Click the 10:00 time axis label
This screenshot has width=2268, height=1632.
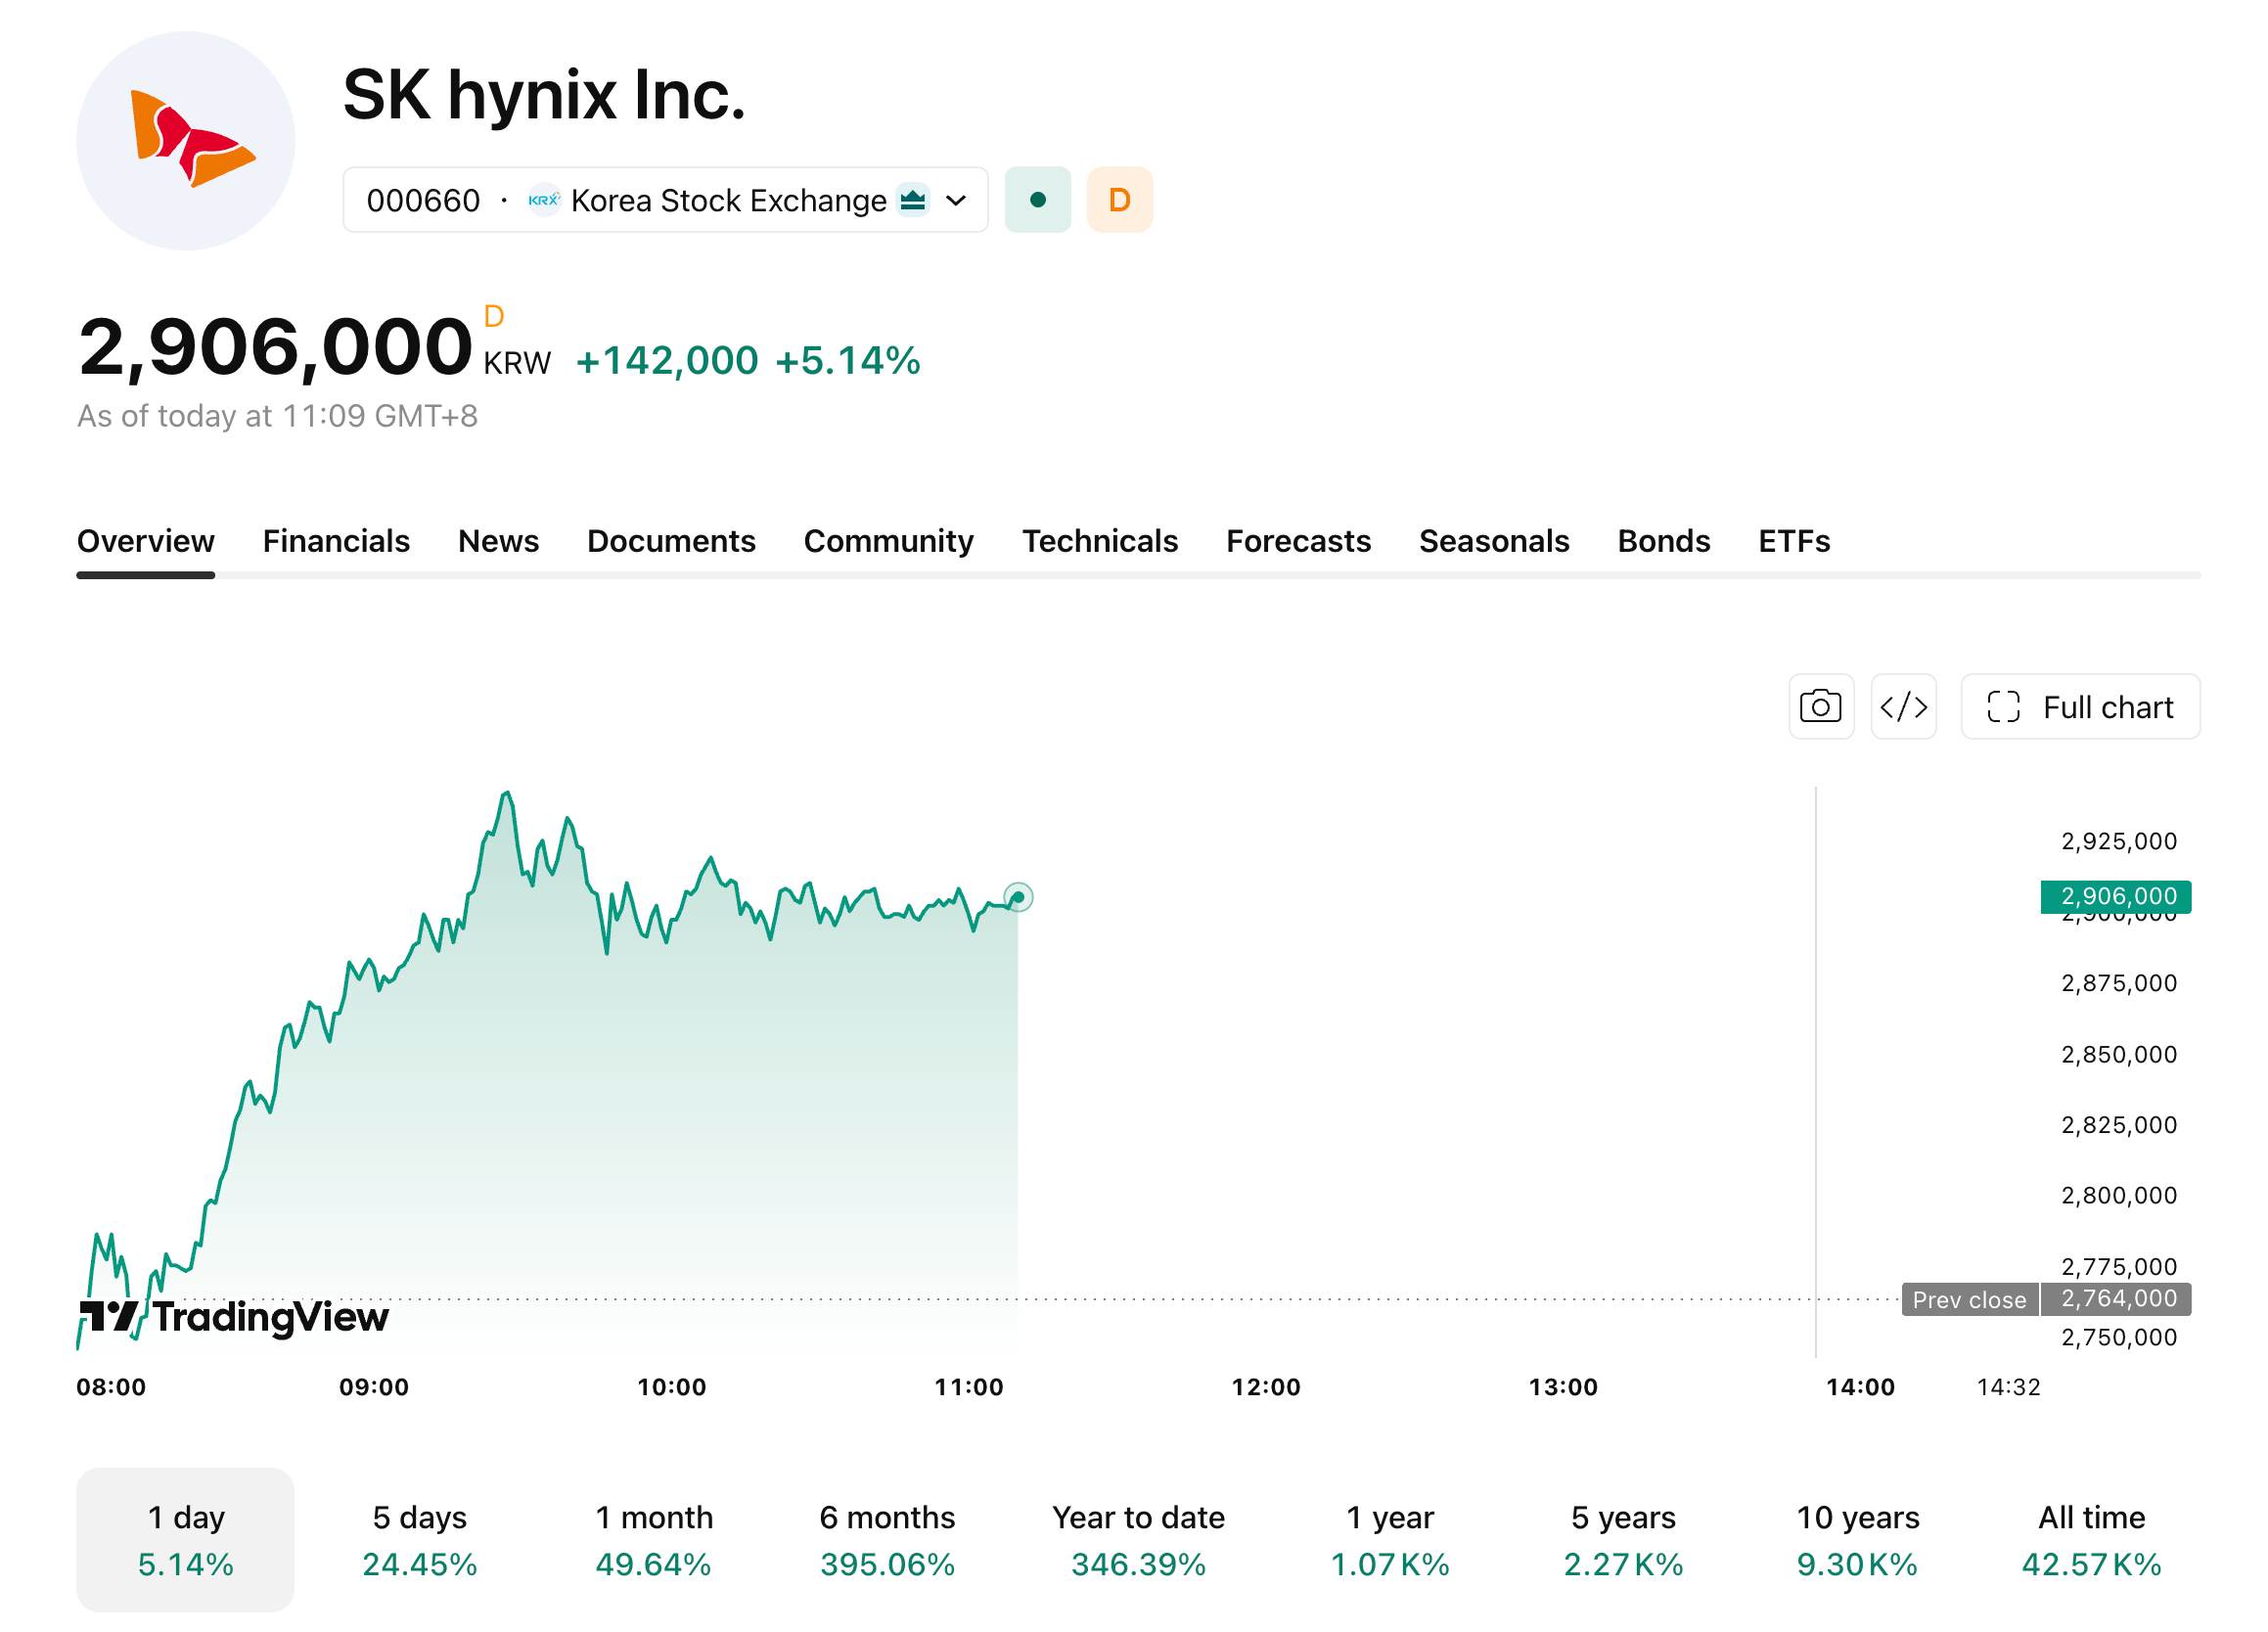click(x=672, y=1388)
